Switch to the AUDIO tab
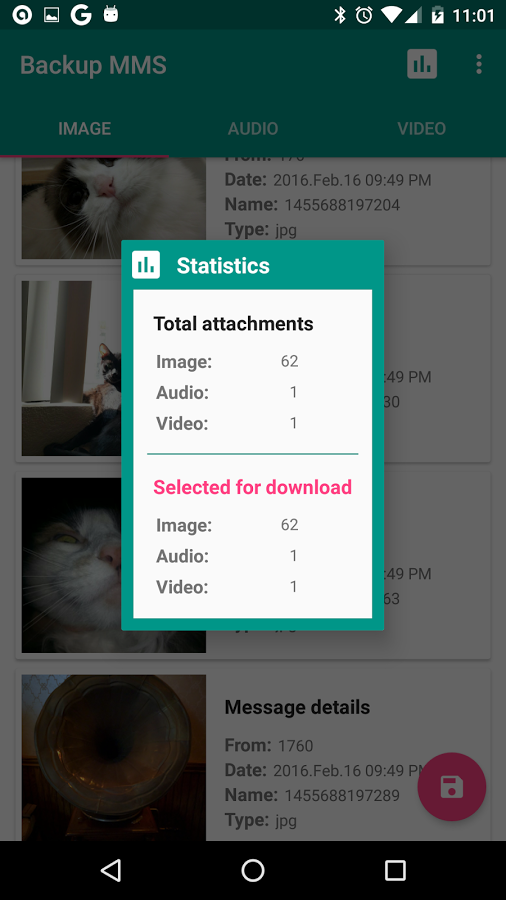The image size is (506, 900). point(253,128)
